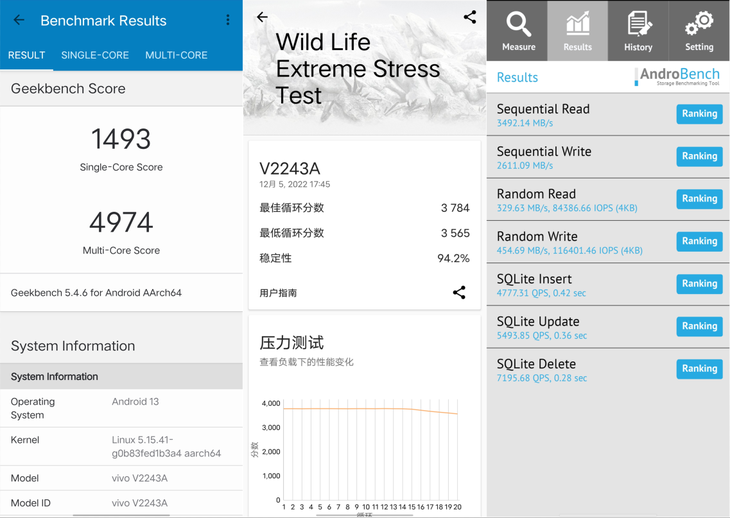Click the 3492.14 MB/s sequential read value
The width and height of the screenshot is (730, 518).
[x=525, y=123]
